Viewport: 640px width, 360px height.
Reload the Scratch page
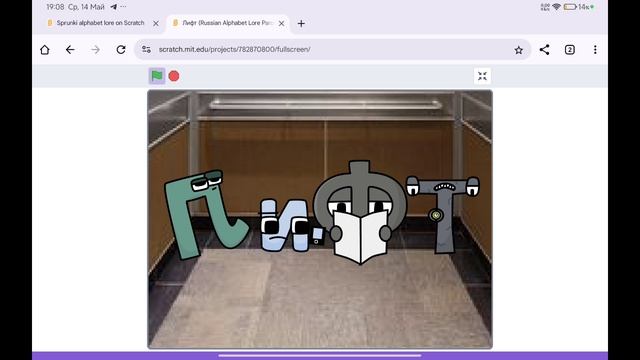(121, 50)
